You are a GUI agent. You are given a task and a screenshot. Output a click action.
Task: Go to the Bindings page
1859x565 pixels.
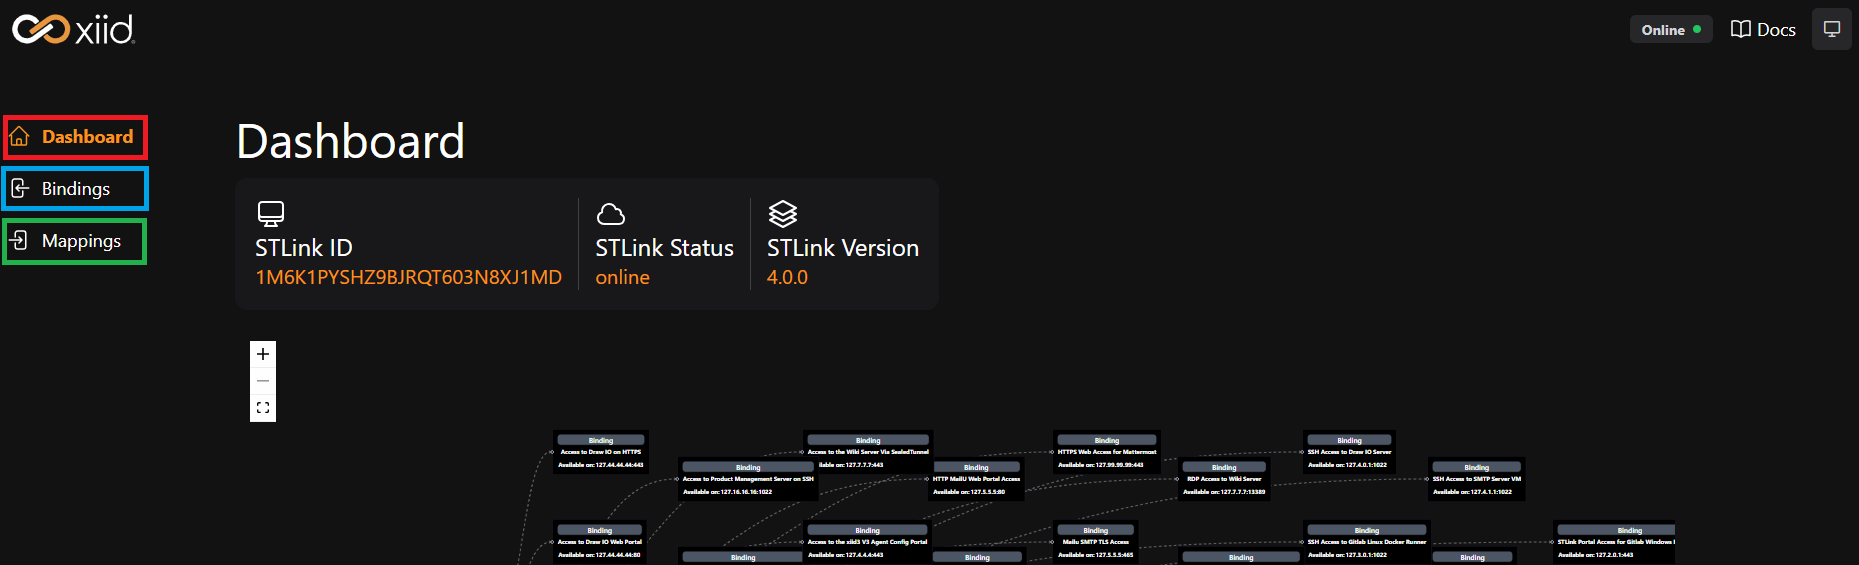[x=76, y=189]
